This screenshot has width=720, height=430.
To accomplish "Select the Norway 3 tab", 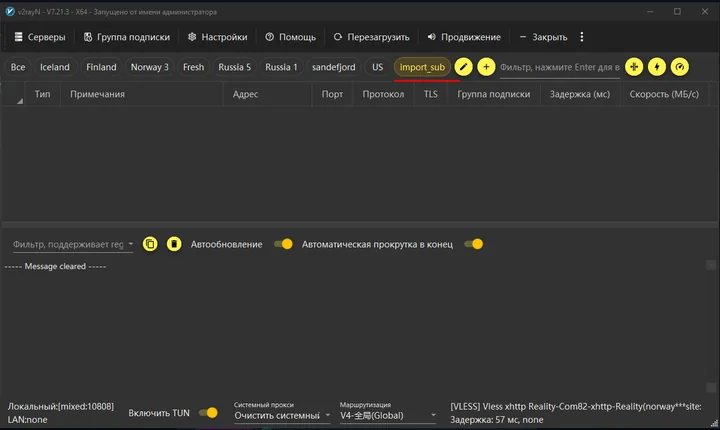I will [x=149, y=67].
